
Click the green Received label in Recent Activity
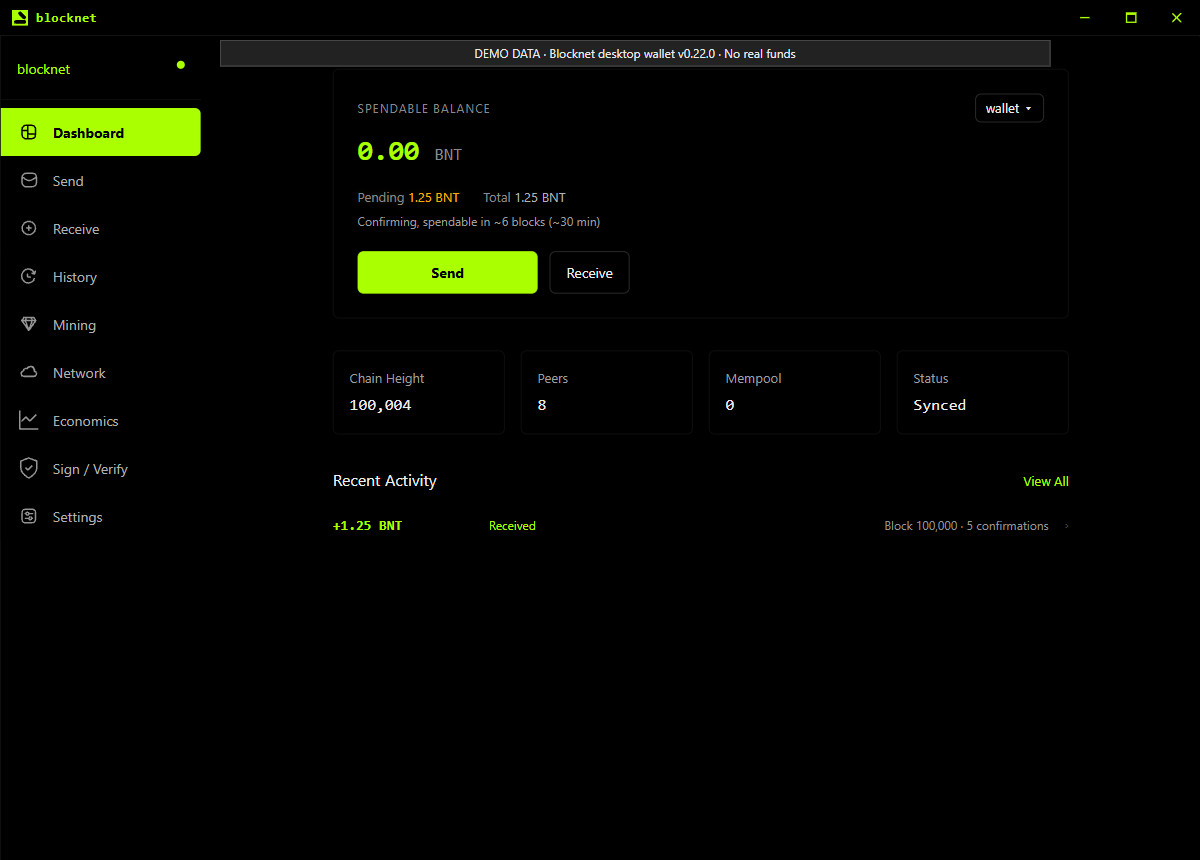click(x=512, y=526)
